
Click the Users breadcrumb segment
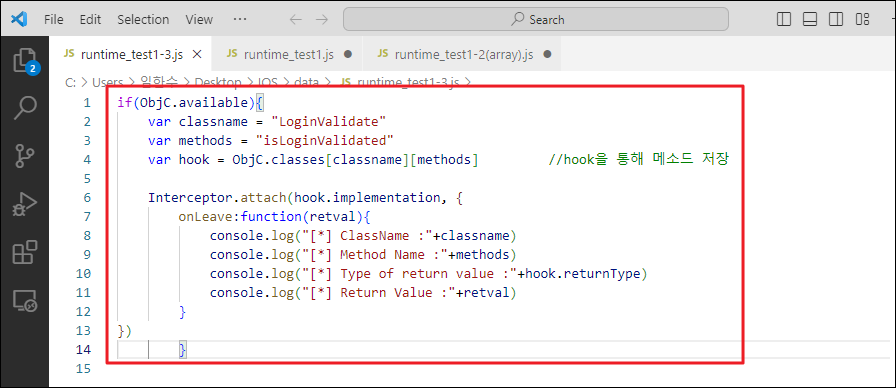point(107,82)
